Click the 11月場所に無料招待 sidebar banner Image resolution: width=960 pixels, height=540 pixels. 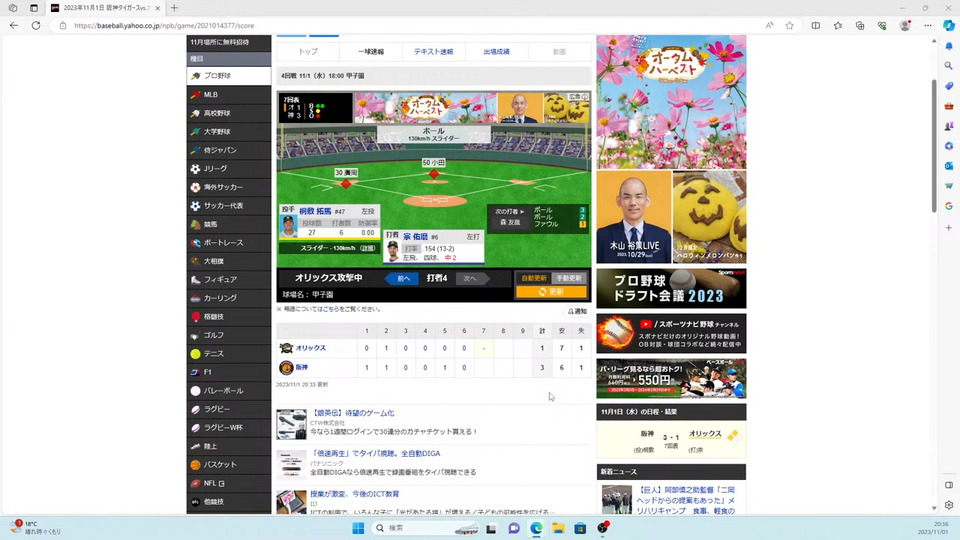tap(228, 42)
